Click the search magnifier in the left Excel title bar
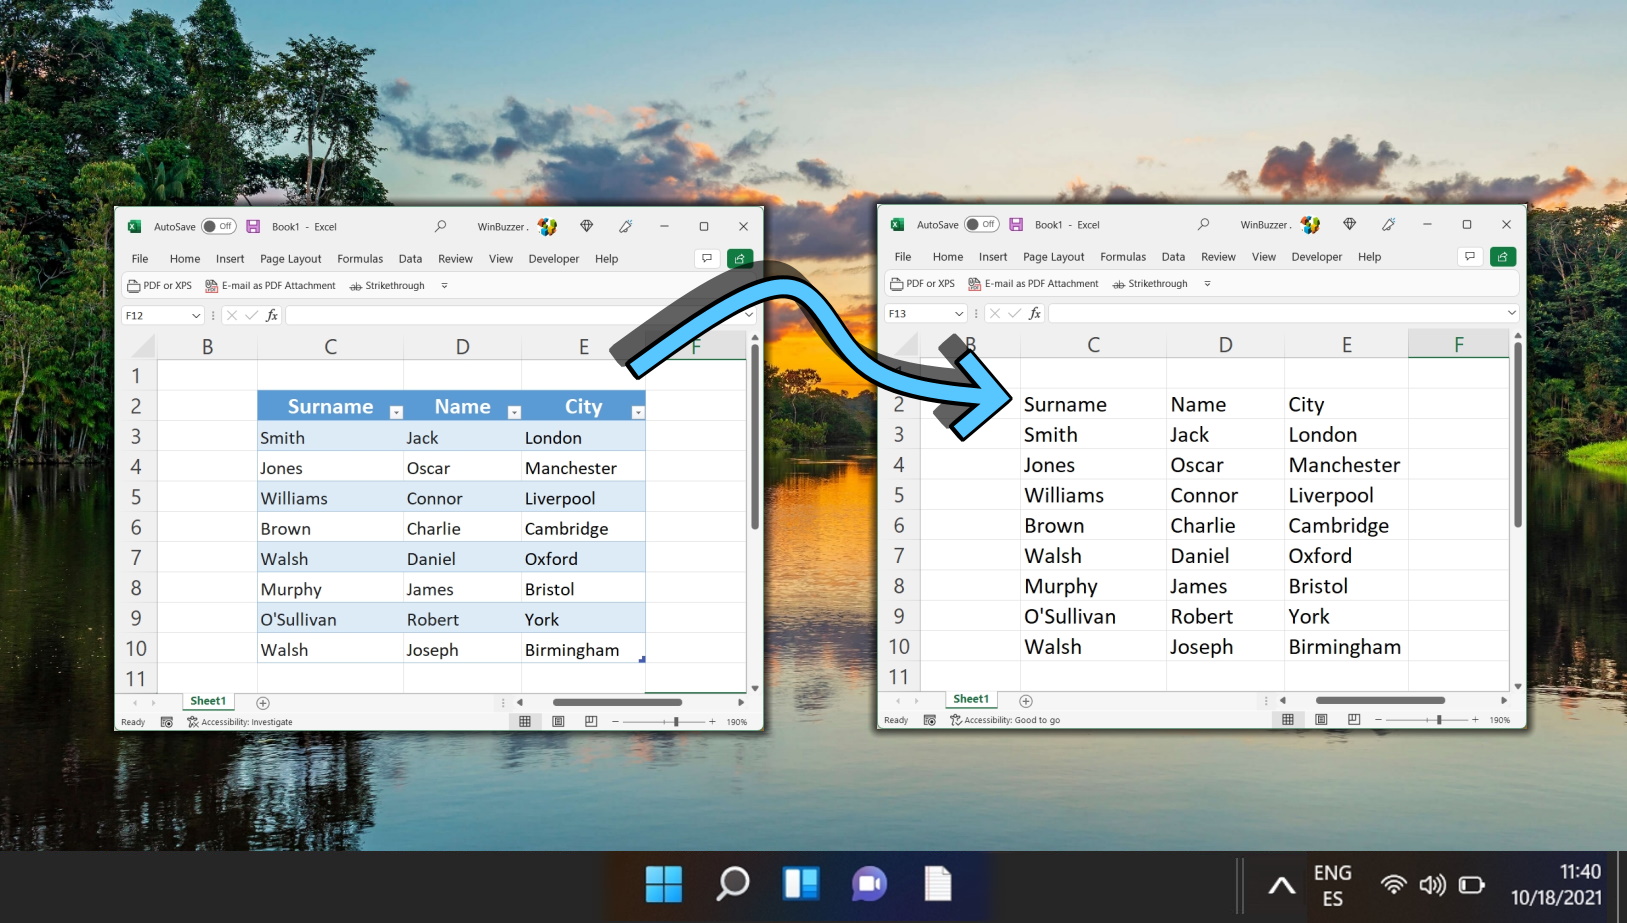 (440, 227)
